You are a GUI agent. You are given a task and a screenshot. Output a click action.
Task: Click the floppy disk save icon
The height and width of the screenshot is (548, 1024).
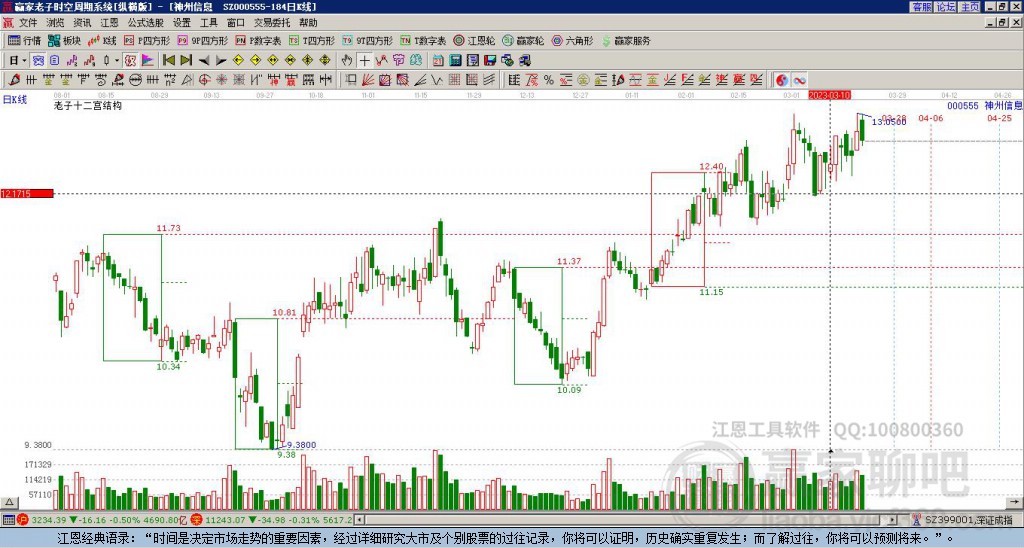(x=490, y=61)
